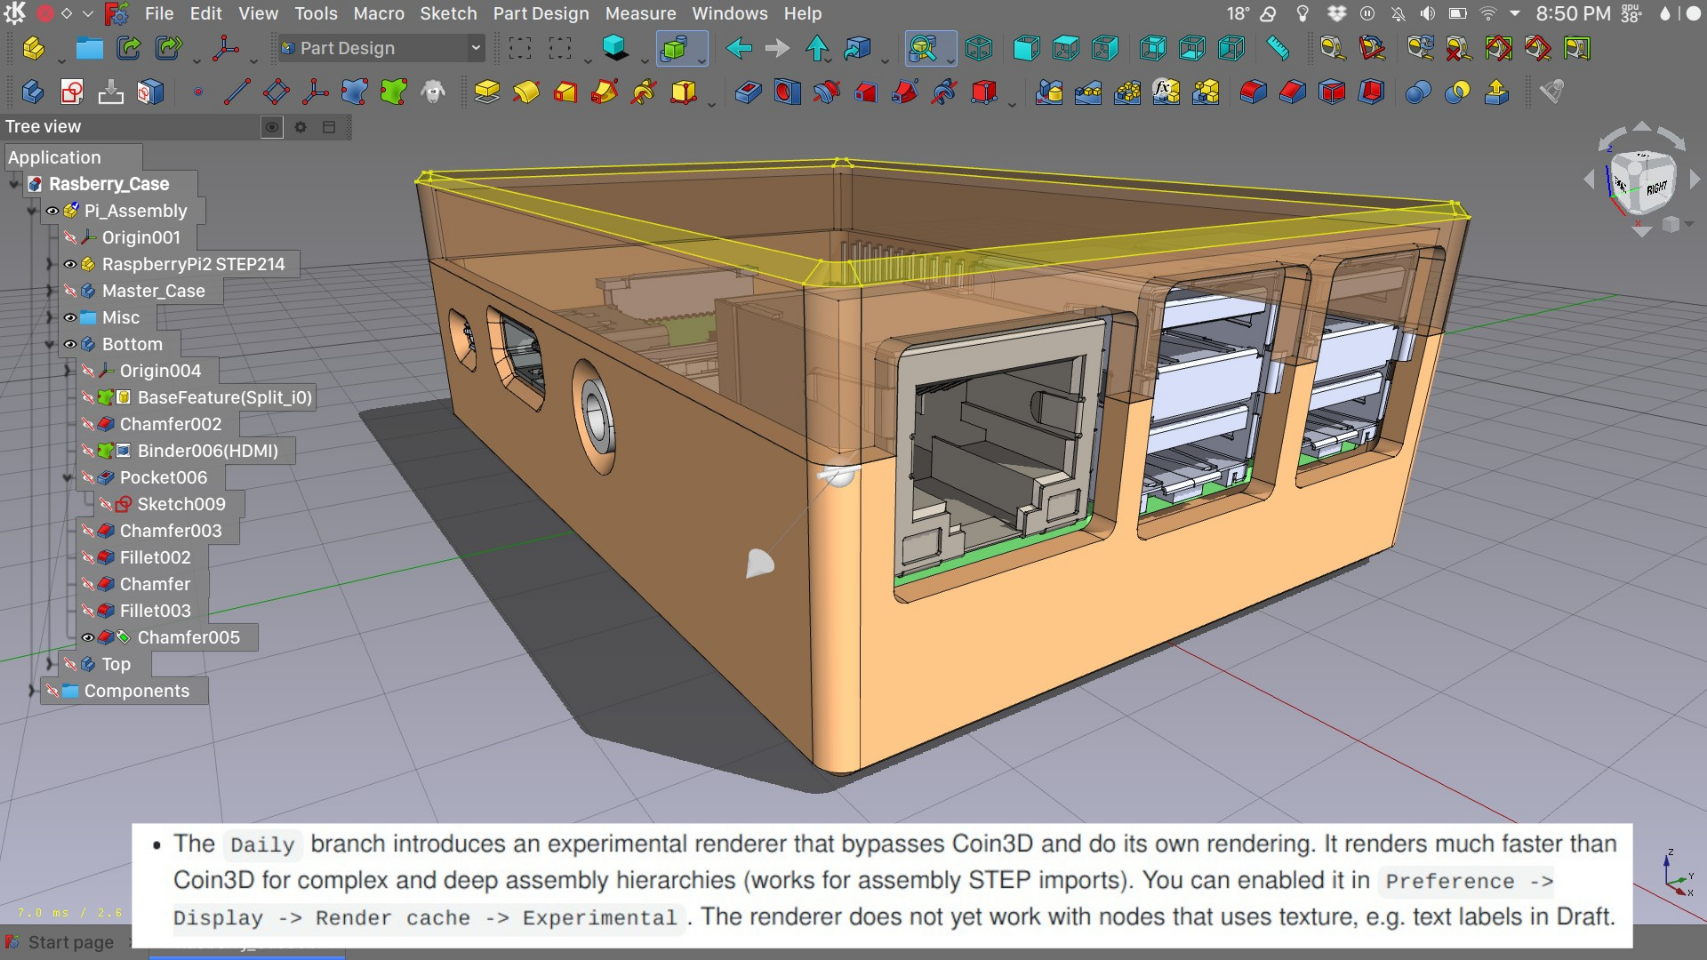Click the teal back navigation arrow
Viewport: 1707px width, 960px height.
738,48
